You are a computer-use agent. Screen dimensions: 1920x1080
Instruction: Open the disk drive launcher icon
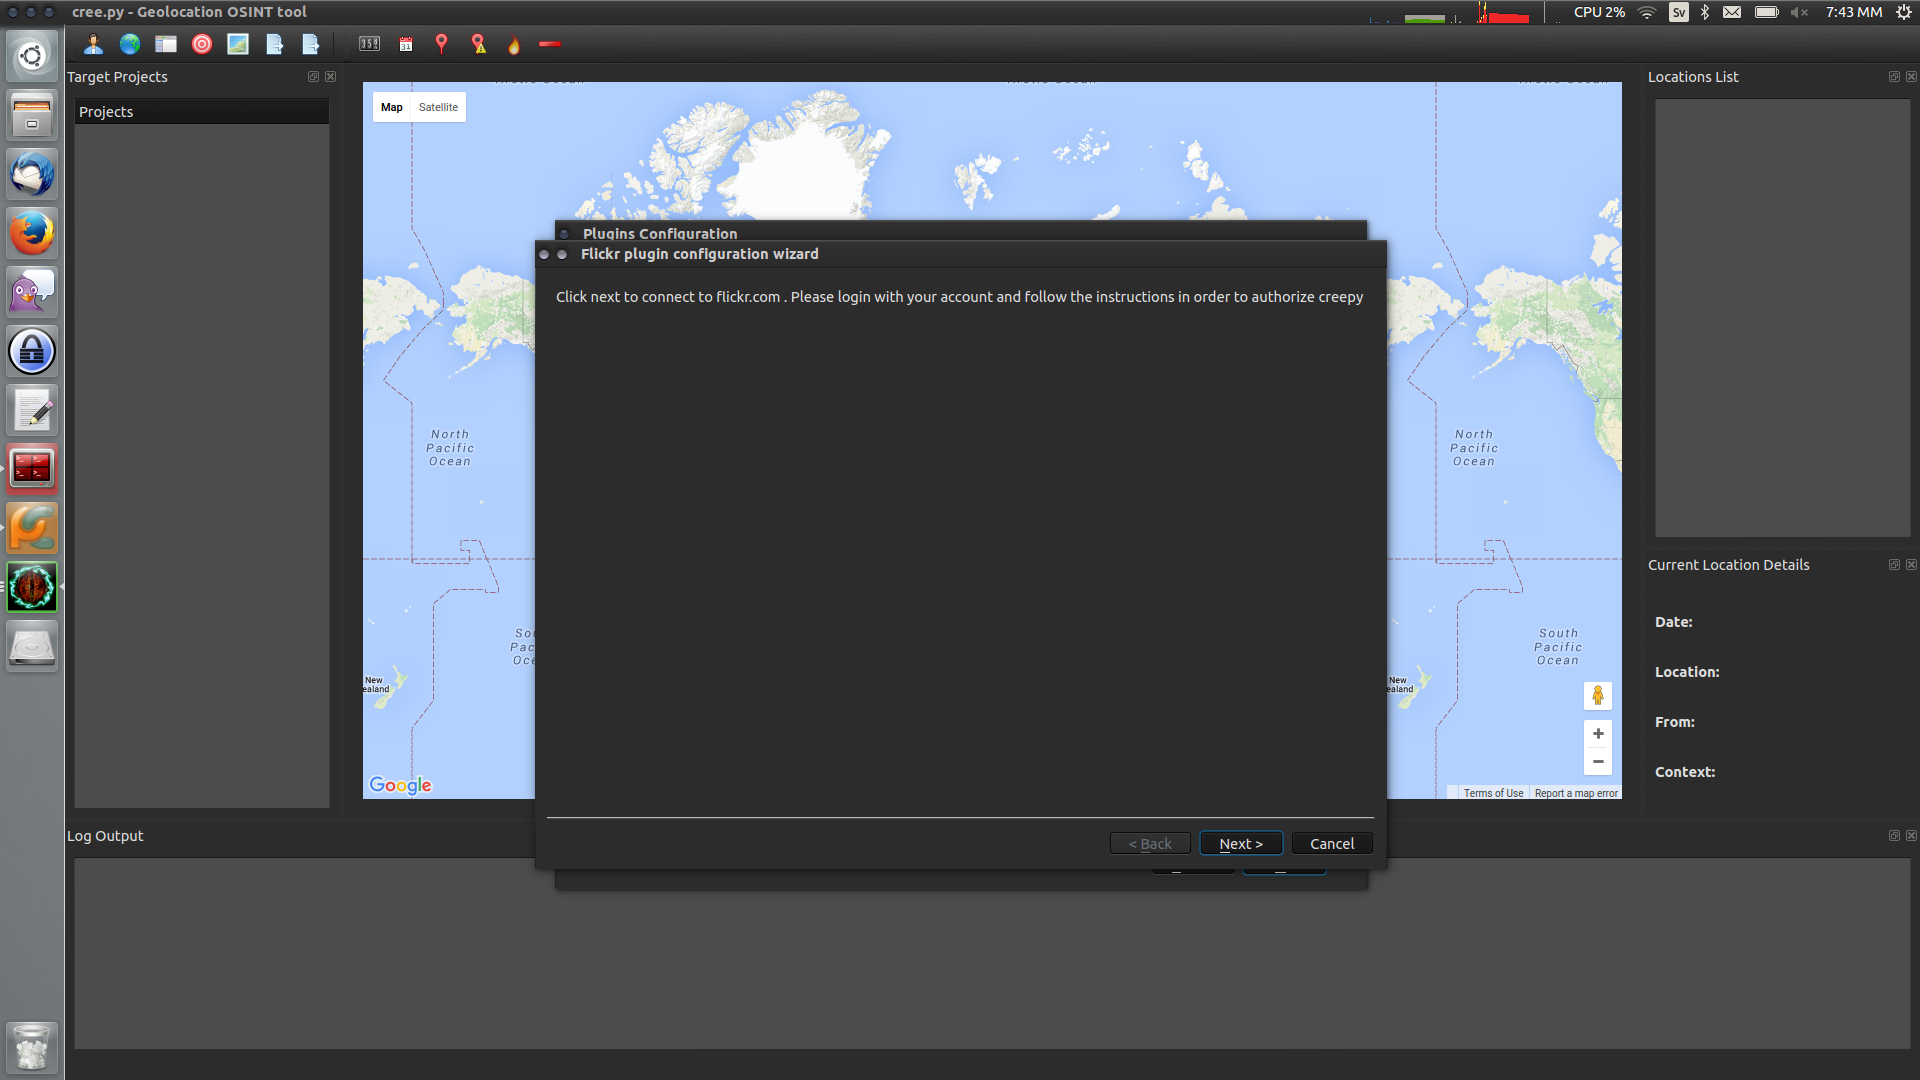tap(32, 646)
